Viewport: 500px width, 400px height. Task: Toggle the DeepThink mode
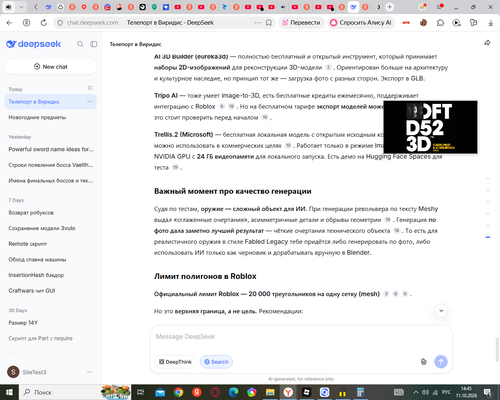coord(175,362)
